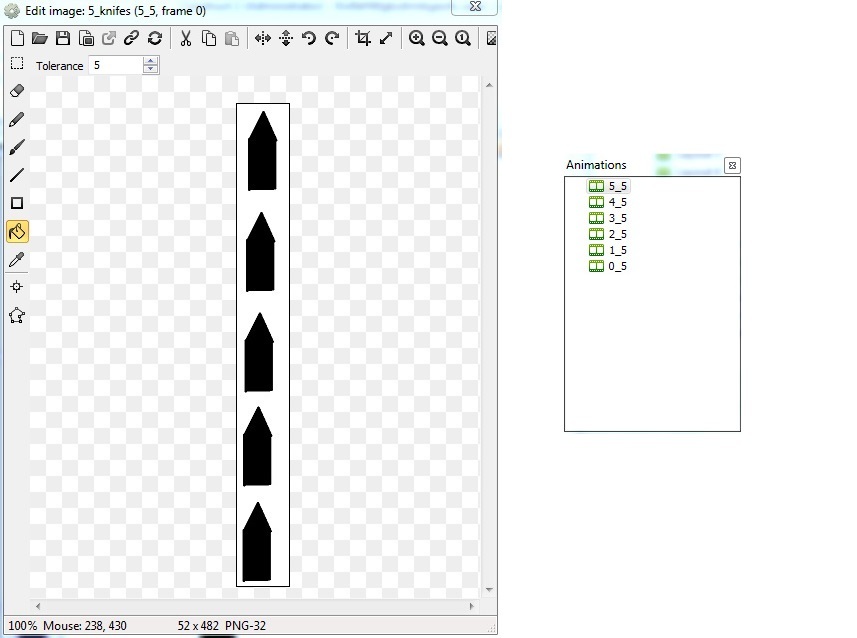Click the Tolerance input field
This screenshot has height=638, width=857.
[115, 65]
